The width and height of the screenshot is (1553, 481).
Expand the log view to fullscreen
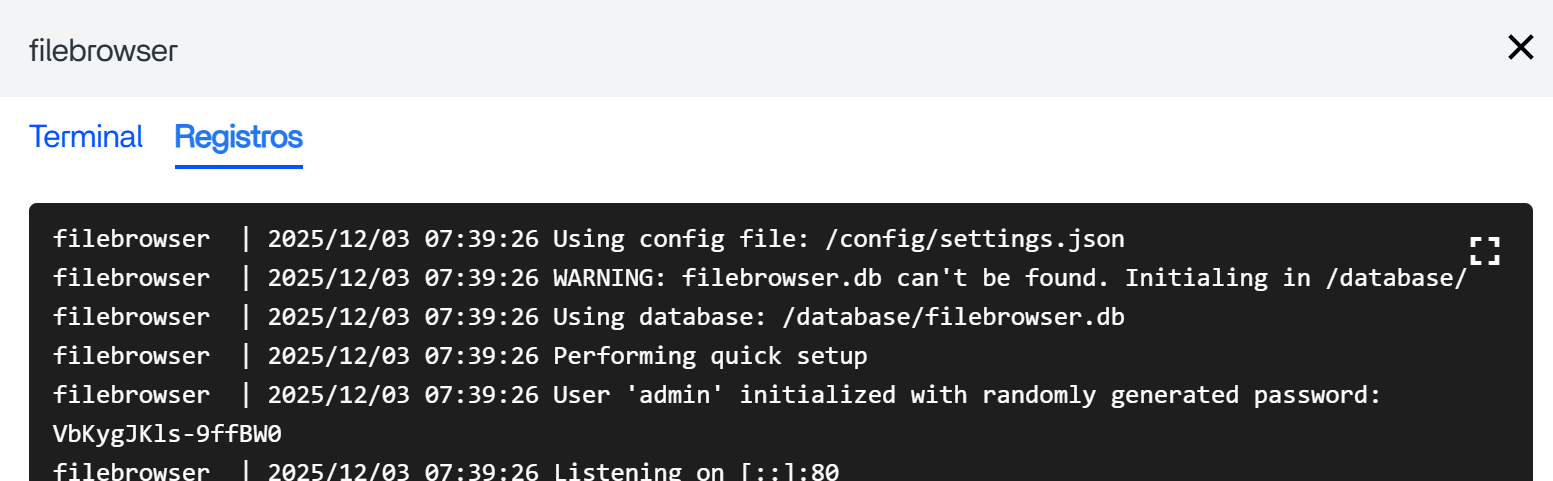click(1485, 250)
